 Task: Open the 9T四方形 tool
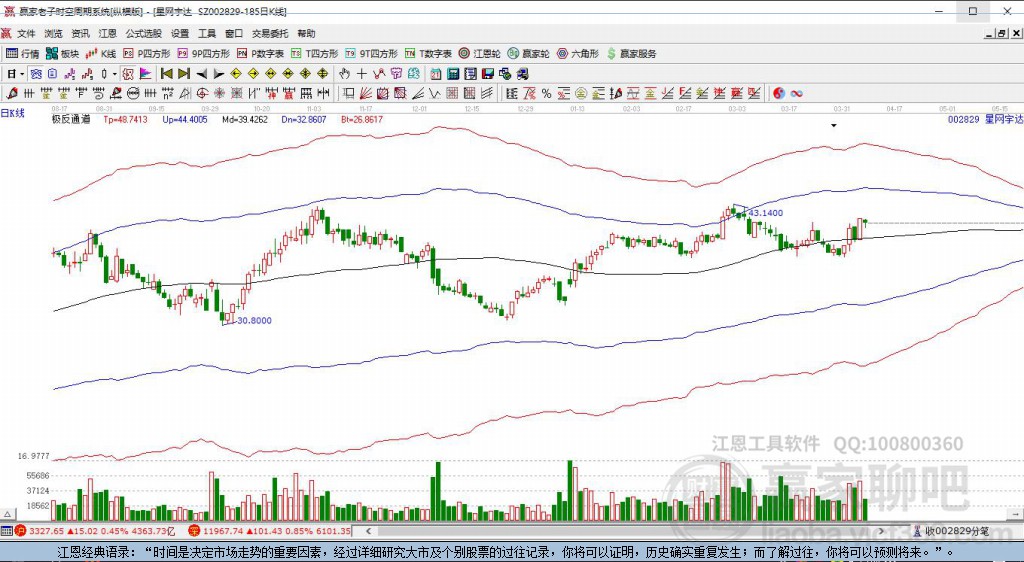click(x=371, y=54)
